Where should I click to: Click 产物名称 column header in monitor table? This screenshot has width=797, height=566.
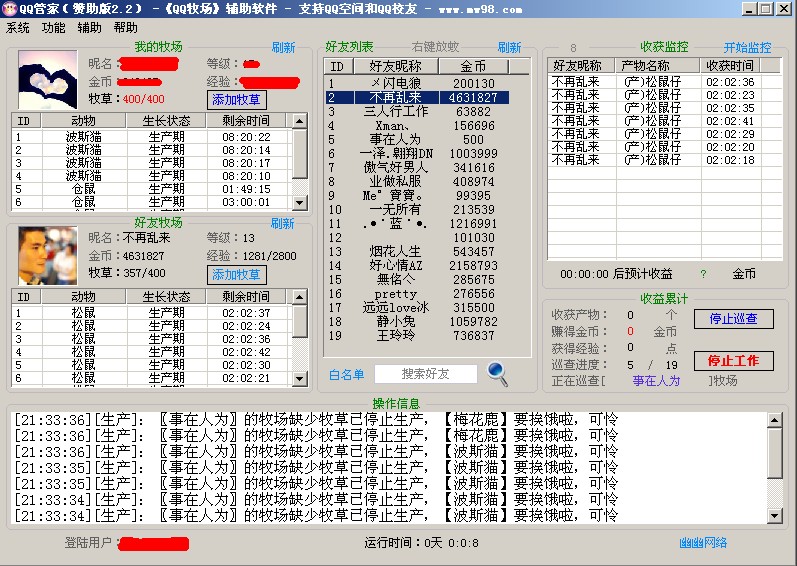coord(658,65)
